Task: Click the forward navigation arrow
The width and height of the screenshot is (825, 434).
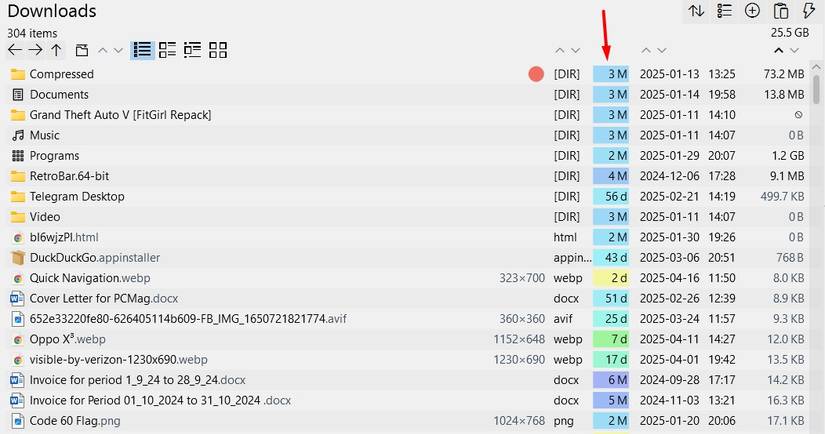Action: point(35,51)
